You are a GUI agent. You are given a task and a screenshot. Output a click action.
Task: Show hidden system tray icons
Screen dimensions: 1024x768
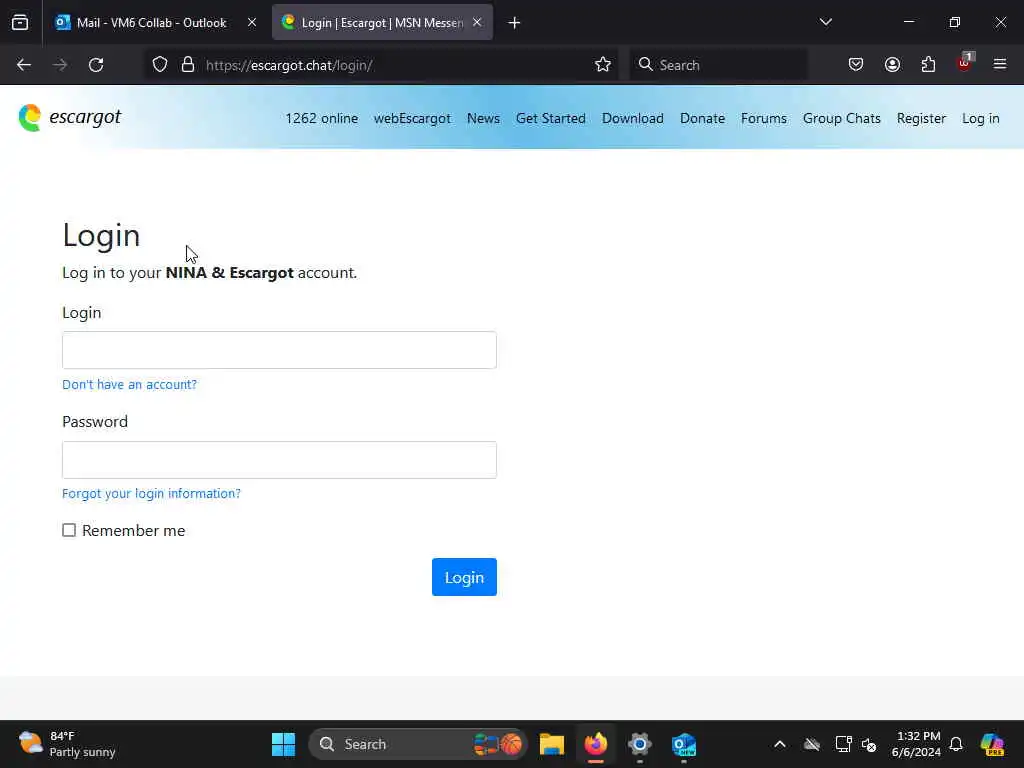pos(780,744)
